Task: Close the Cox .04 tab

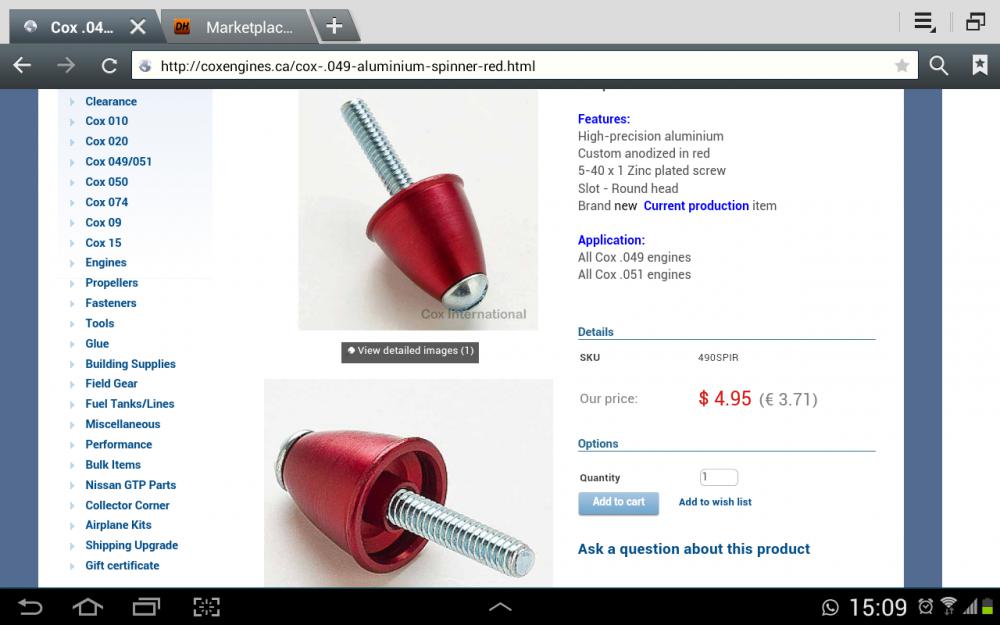Action: tap(138, 27)
